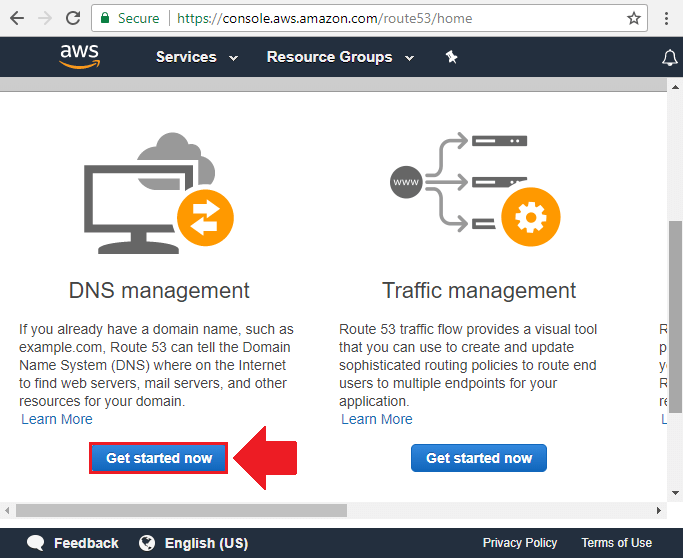Screen dimensions: 683x558
Task: Bookmark this page with the star icon
Action: tap(634, 18)
